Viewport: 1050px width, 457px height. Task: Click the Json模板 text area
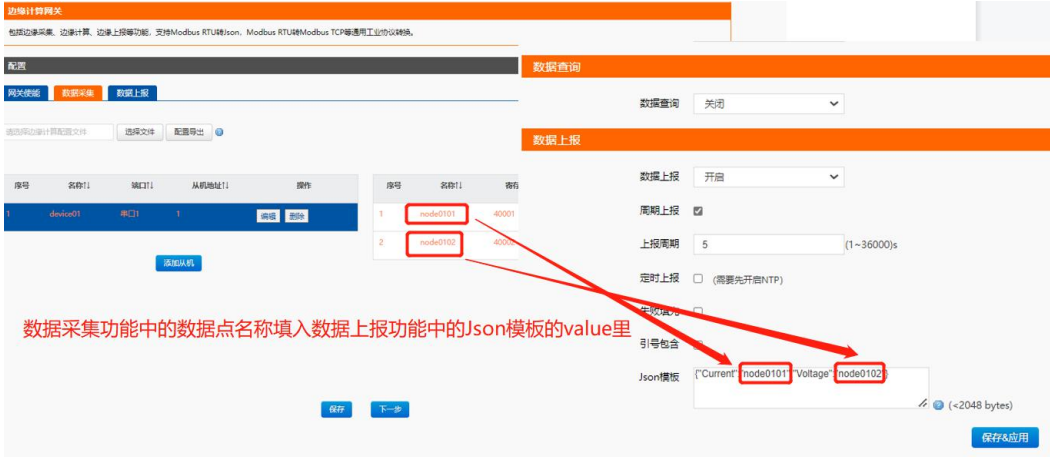point(811,387)
